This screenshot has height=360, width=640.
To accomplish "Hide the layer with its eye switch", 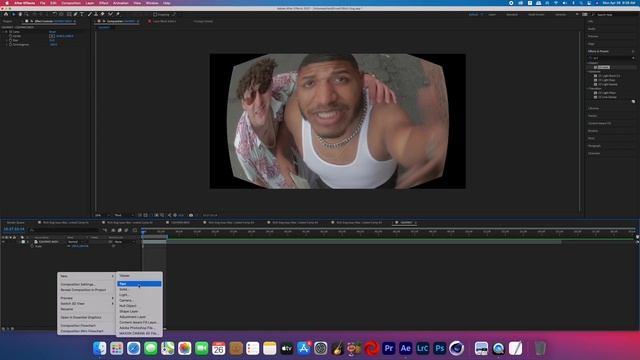I will (x=3, y=242).
